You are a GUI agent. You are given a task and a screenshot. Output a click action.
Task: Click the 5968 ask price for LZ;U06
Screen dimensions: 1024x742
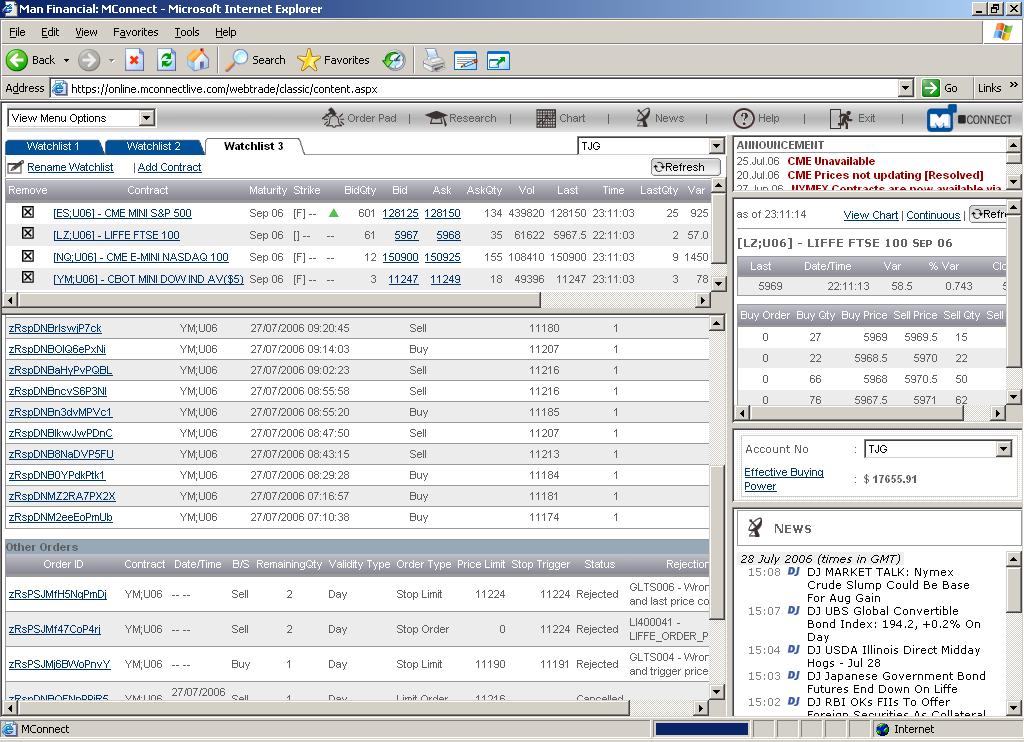click(x=448, y=235)
